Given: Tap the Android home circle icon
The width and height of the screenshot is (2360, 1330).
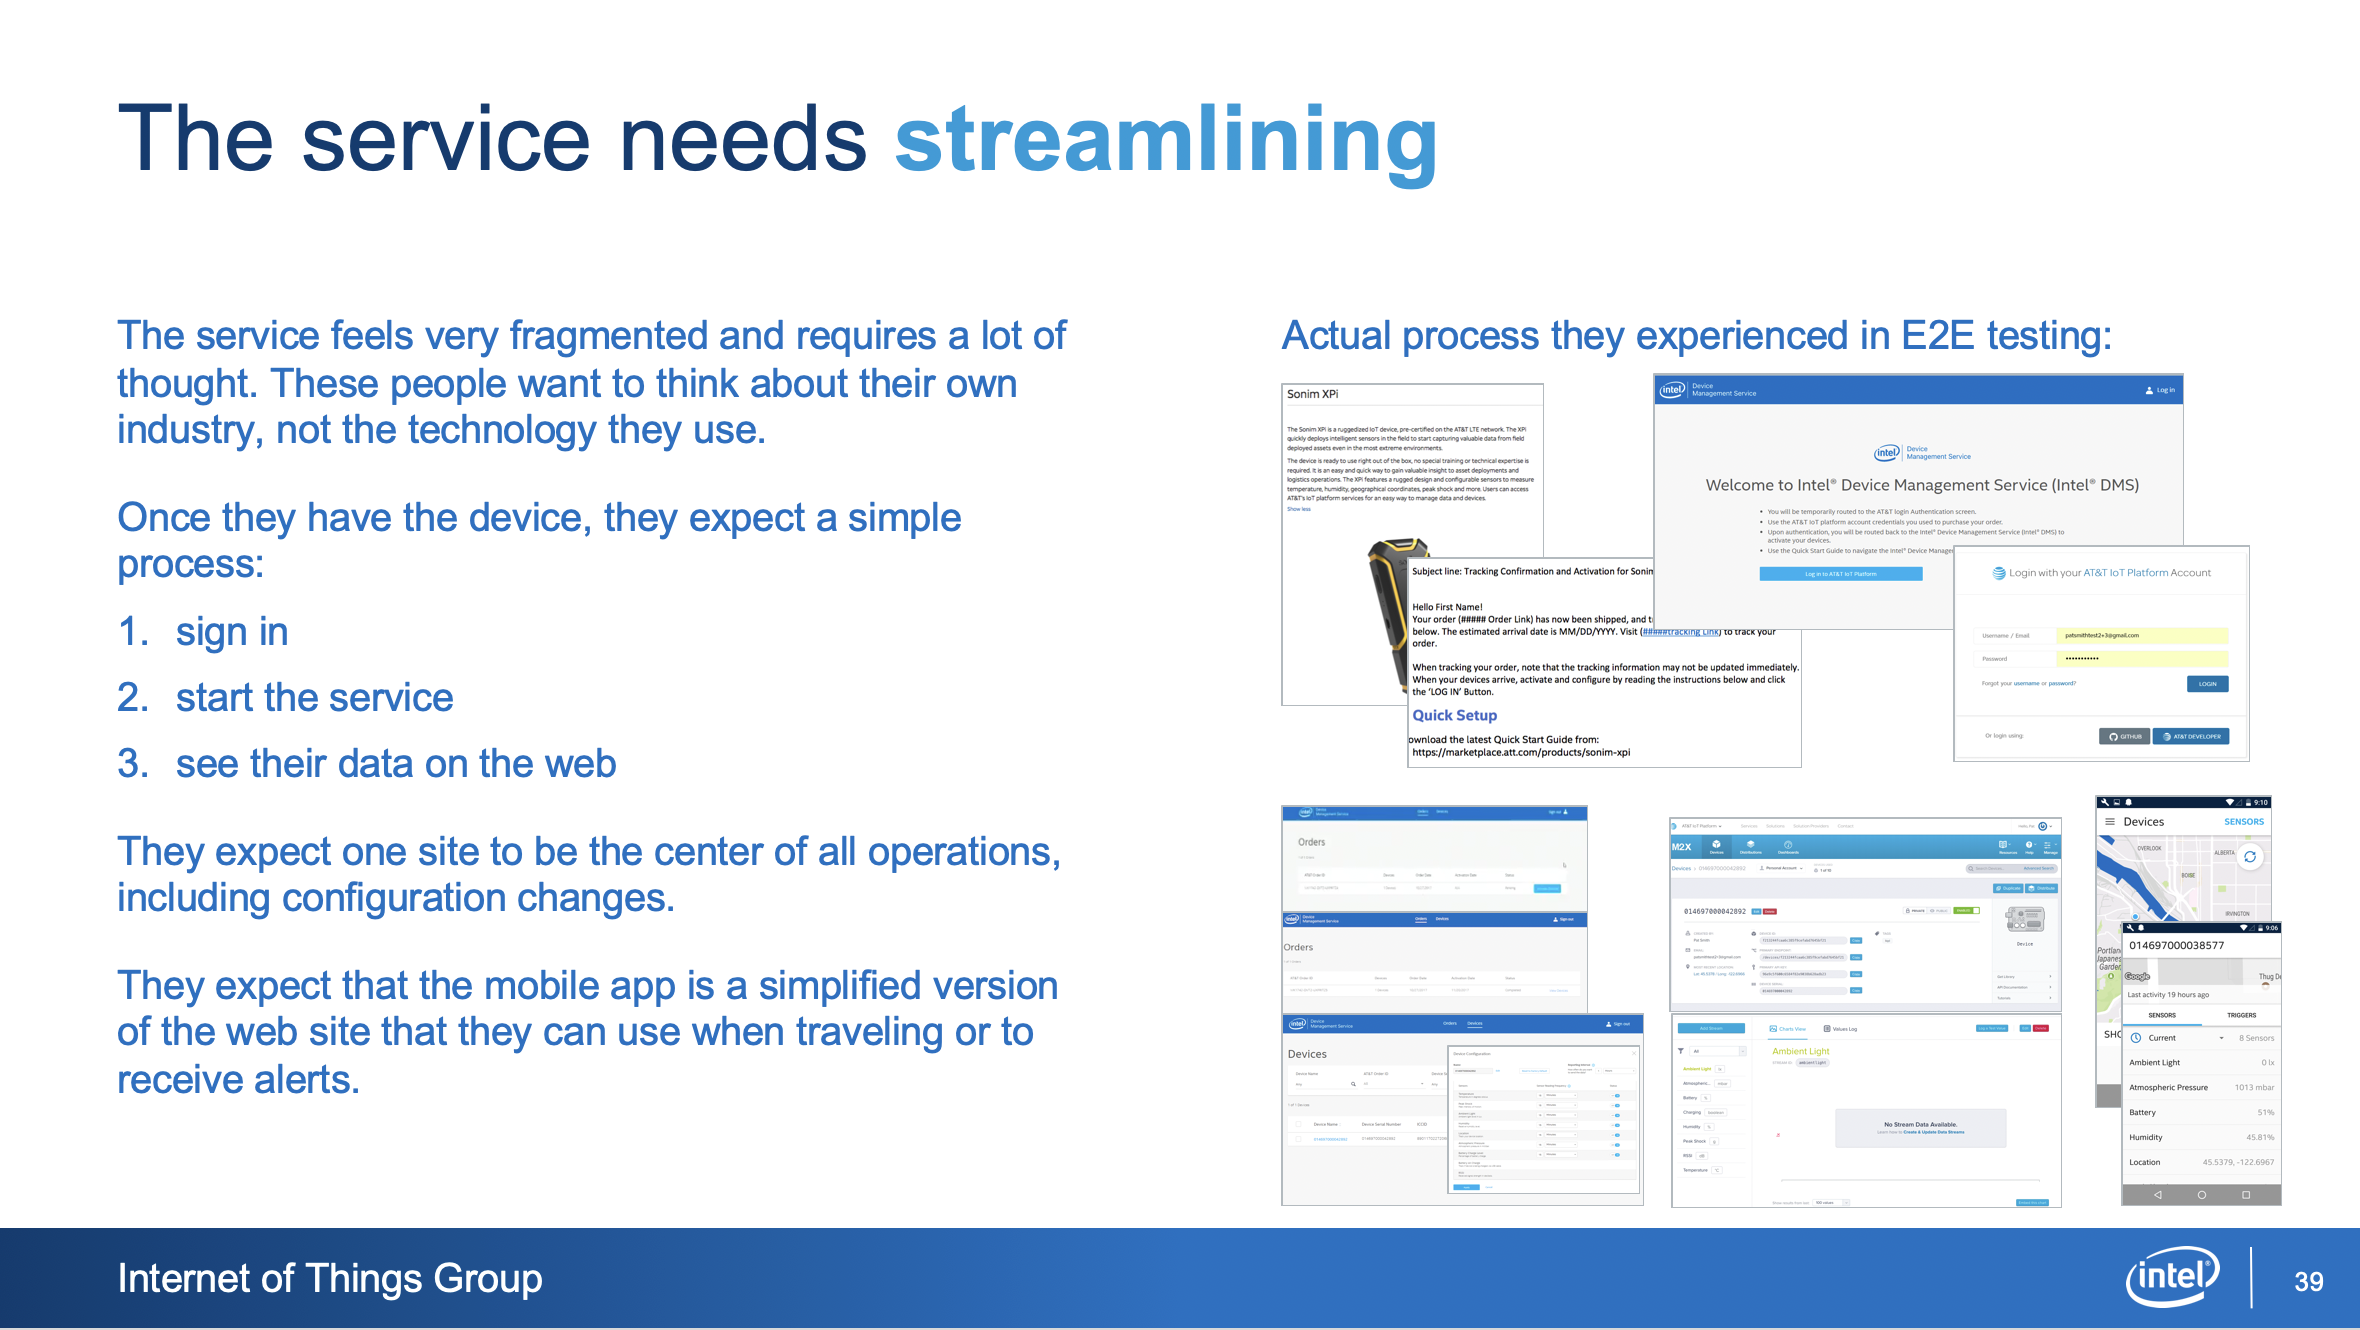Looking at the screenshot, I should pos(2201,1195).
